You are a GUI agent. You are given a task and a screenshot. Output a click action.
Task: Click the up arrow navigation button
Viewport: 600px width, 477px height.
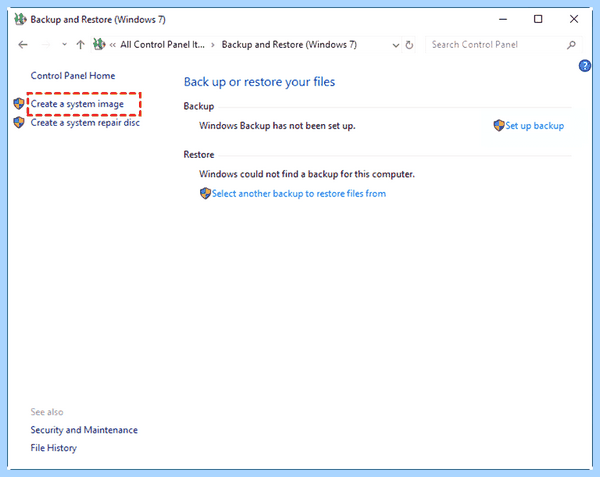[x=80, y=45]
